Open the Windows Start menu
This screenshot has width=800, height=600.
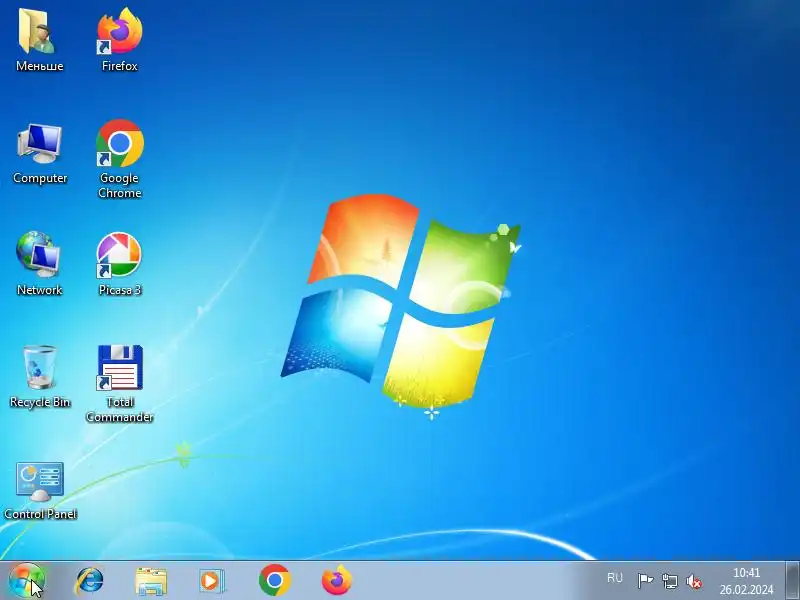(x=27, y=581)
